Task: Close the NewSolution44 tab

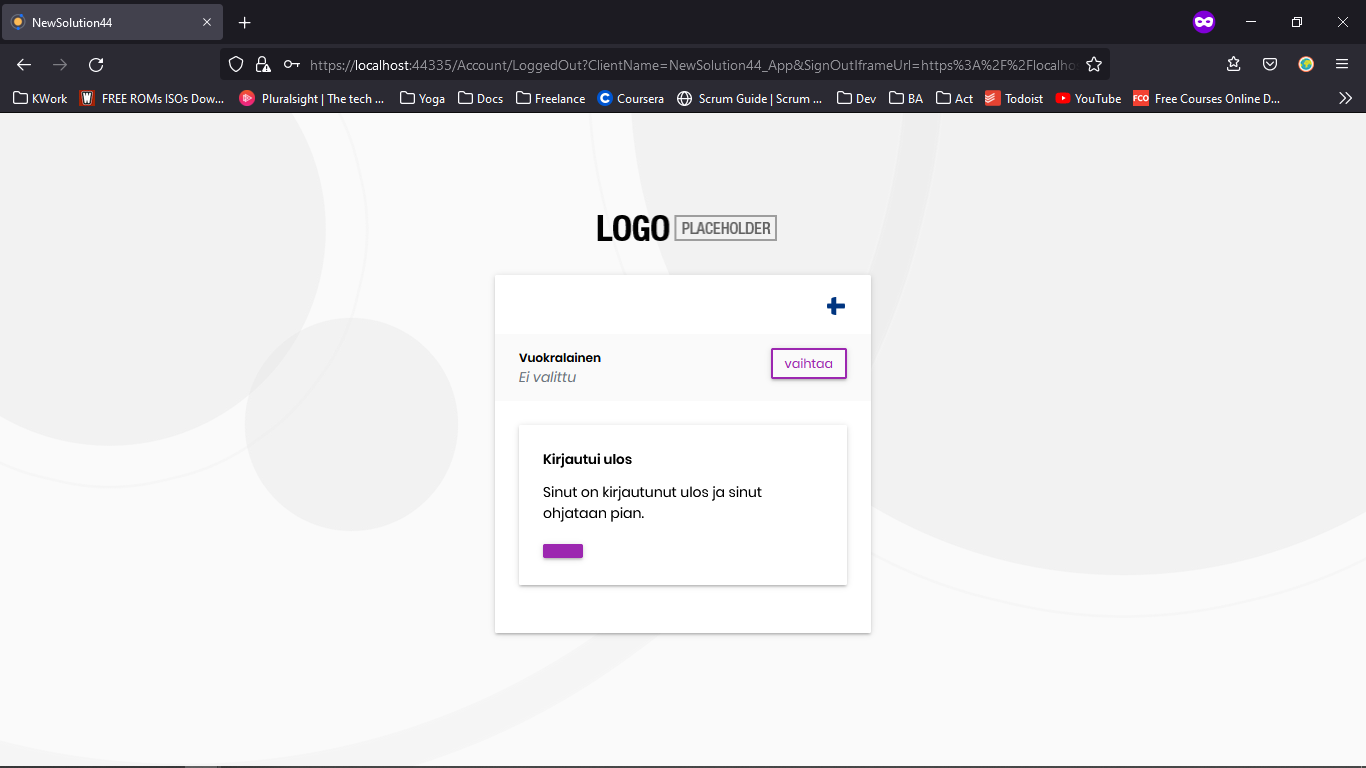Action: [x=207, y=22]
